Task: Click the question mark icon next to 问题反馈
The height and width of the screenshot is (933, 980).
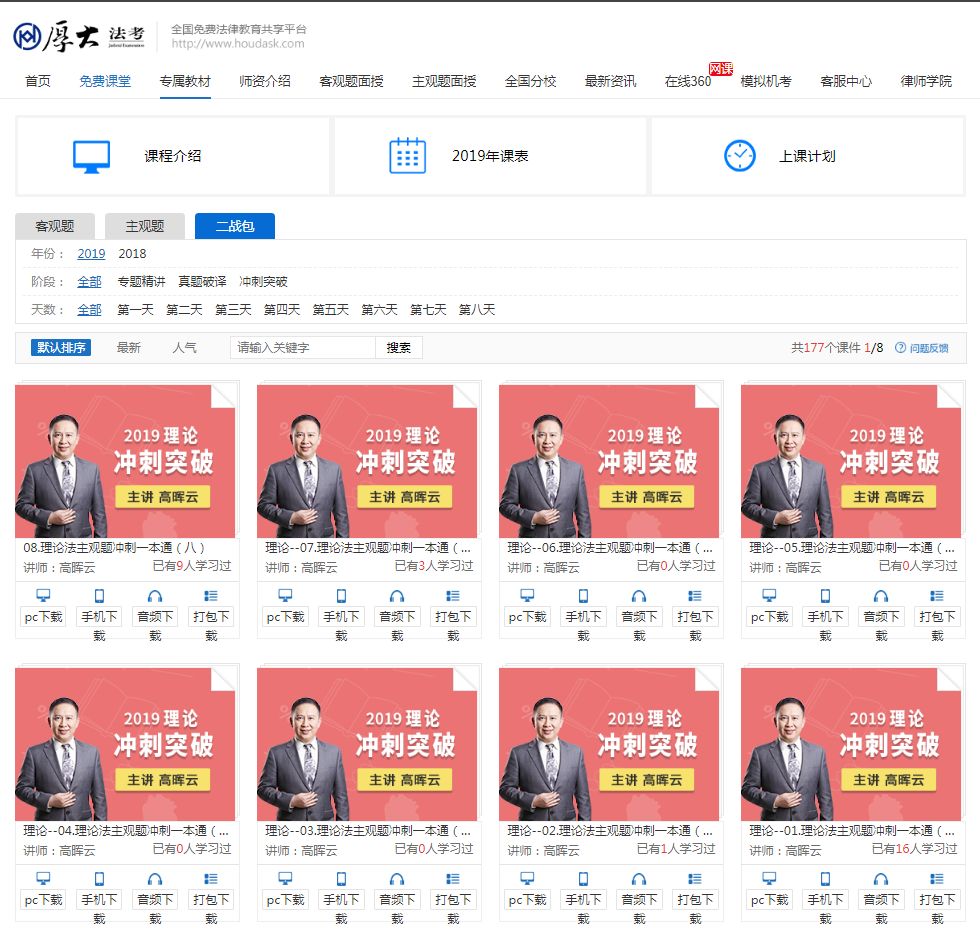Action: (898, 346)
